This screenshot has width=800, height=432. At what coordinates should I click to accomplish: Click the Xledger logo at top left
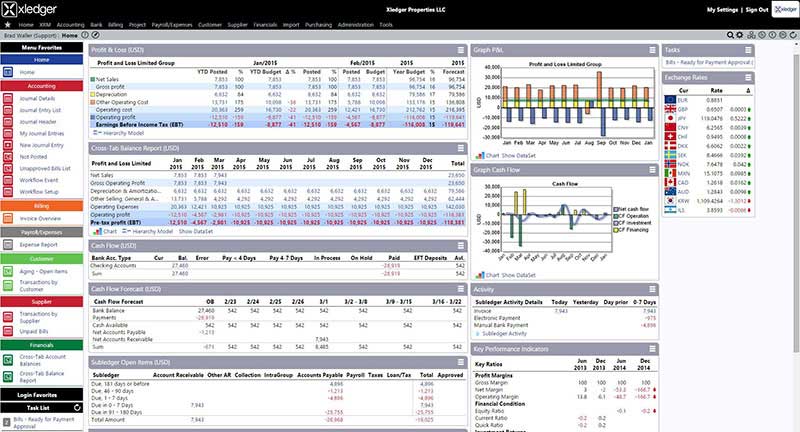coord(30,9)
